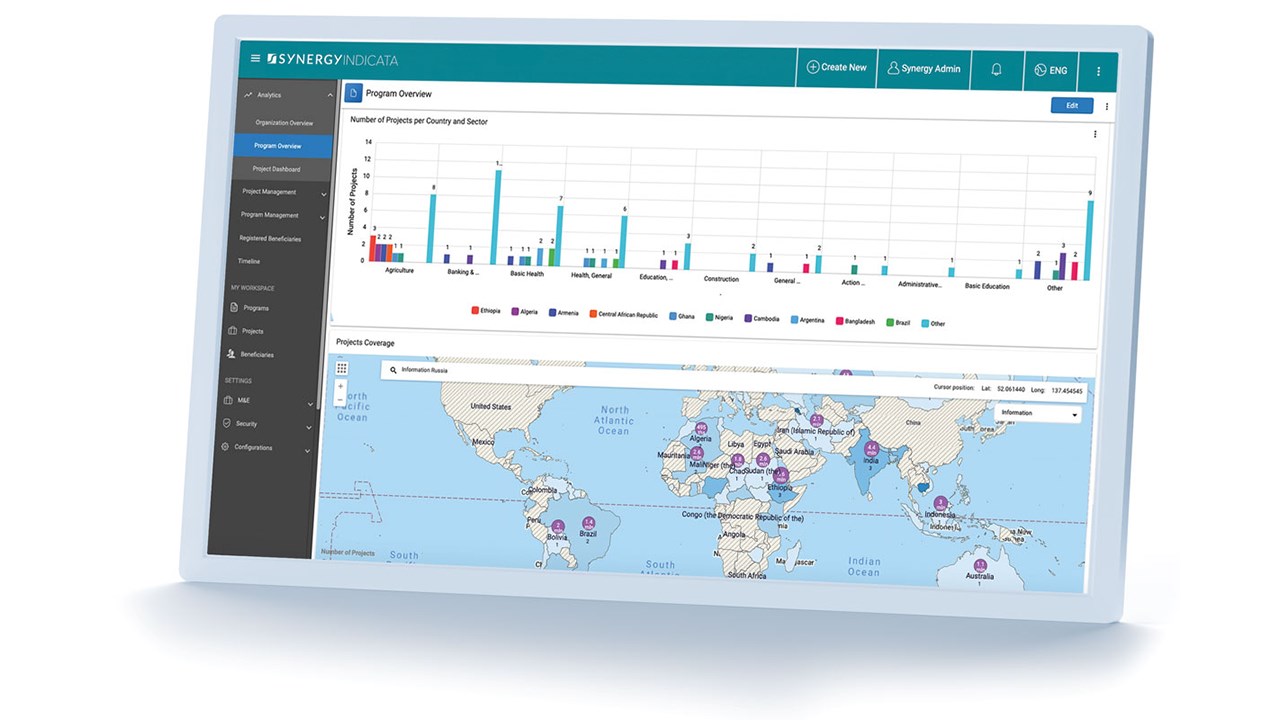Open the chart panel kebab menu
This screenshot has height=720, width=1280.
(x=1094, y=134)
